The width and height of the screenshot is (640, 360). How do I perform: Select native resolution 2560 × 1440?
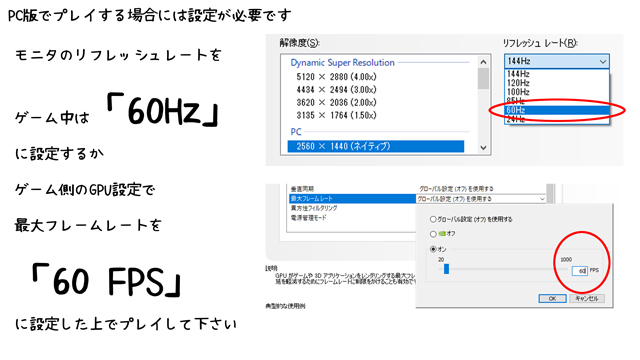(376, 146)
